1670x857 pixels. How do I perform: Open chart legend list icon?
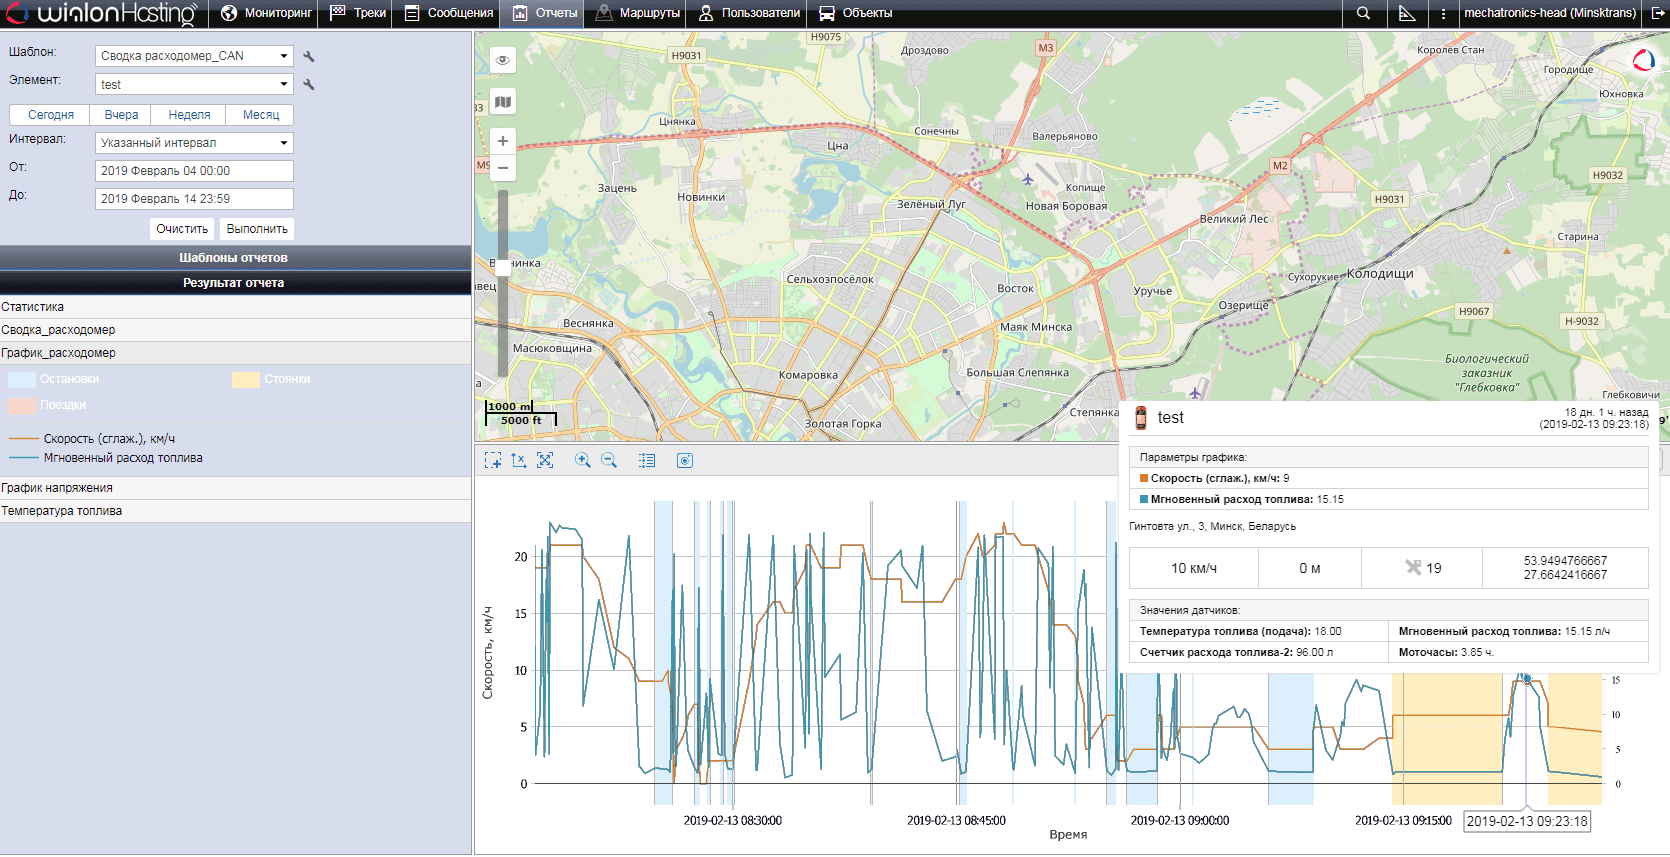point(647,460)
